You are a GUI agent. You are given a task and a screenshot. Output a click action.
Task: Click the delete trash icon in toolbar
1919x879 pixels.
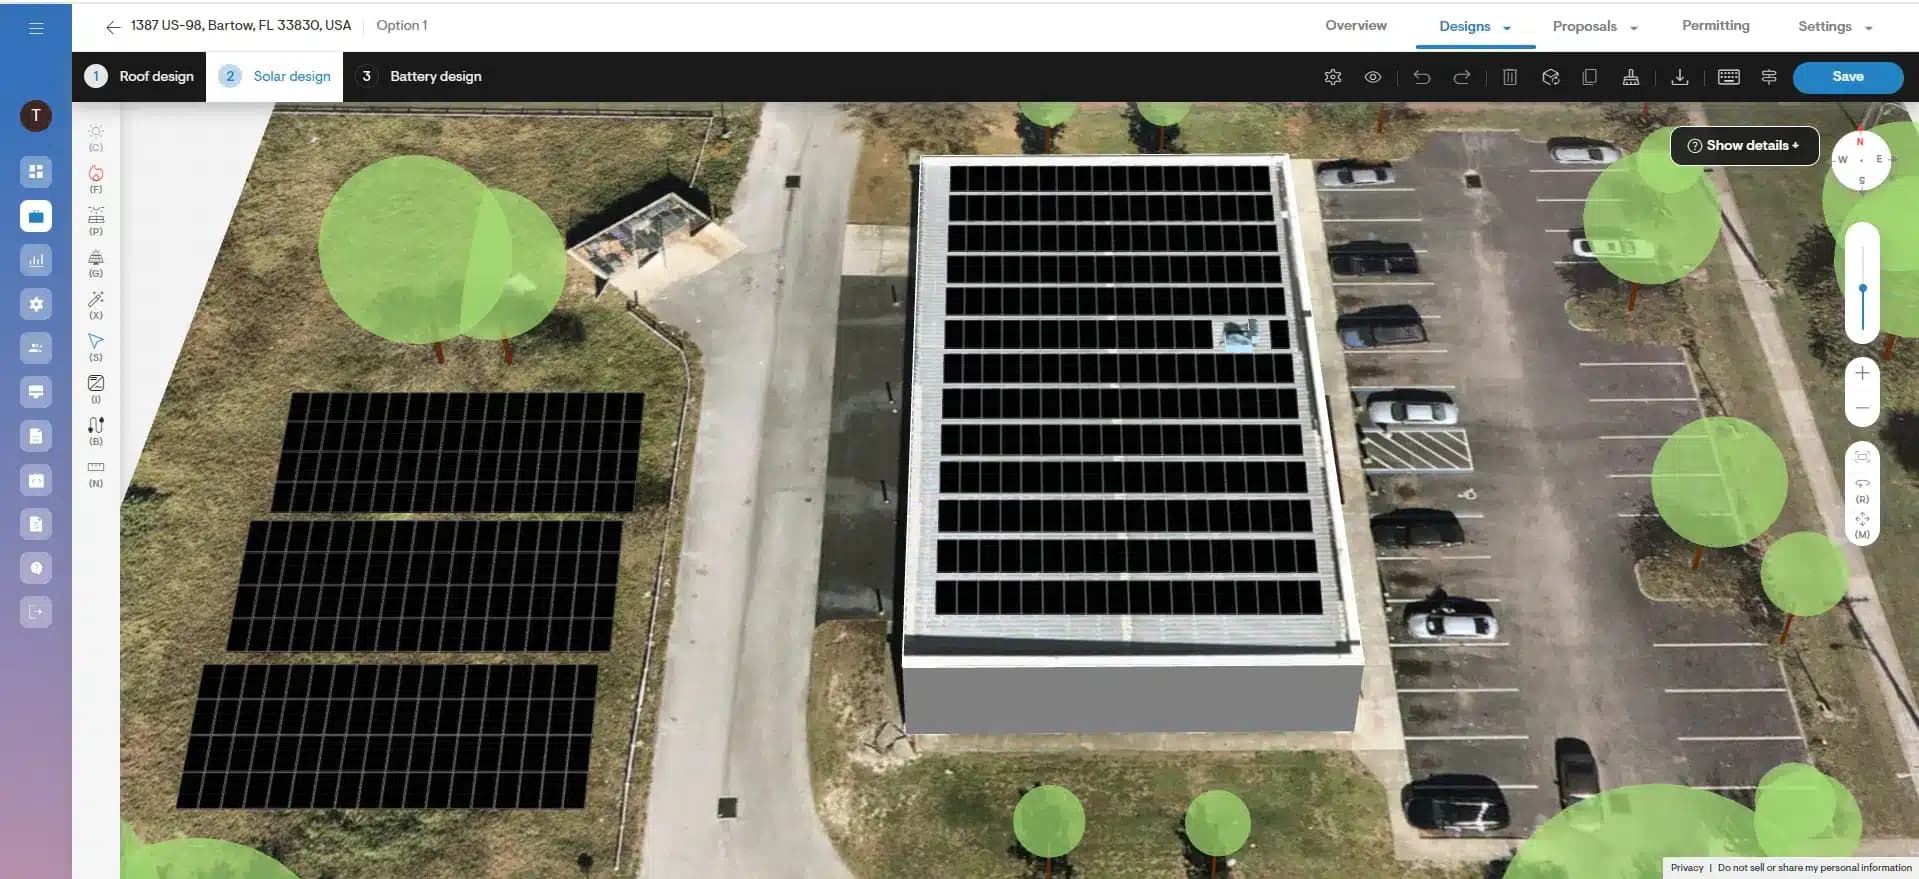pyautogui.click(x=1510, y=77)
